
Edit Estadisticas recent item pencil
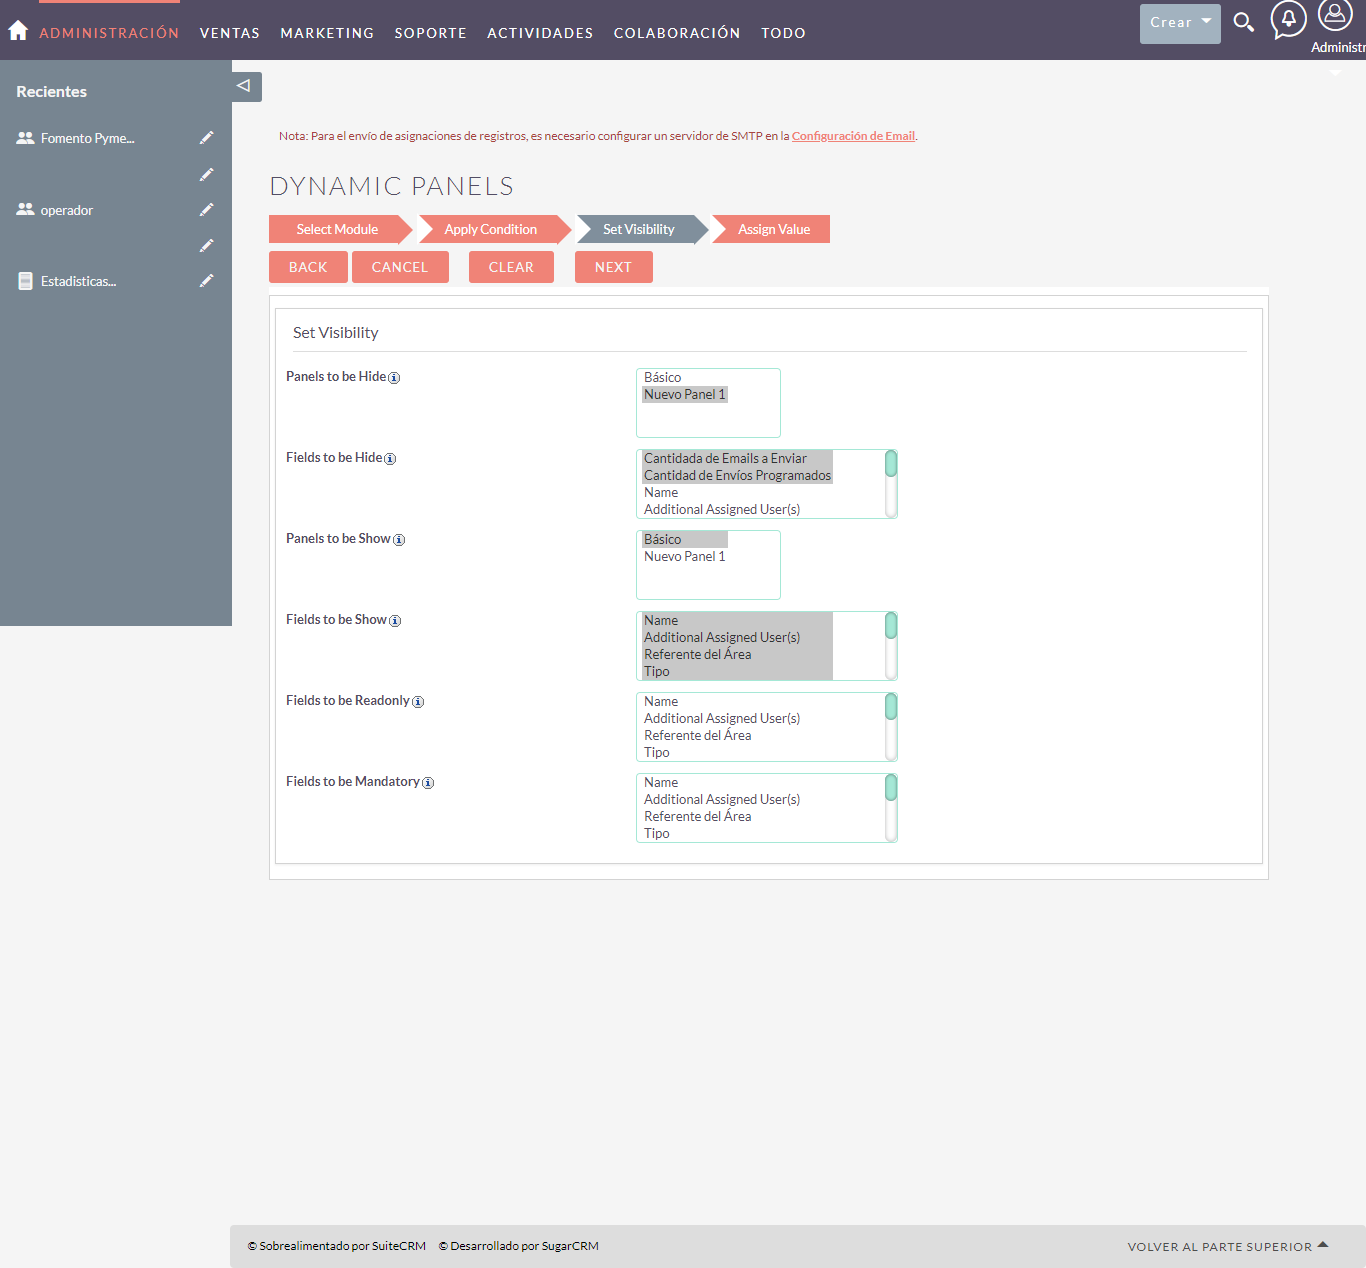point(206,281)
